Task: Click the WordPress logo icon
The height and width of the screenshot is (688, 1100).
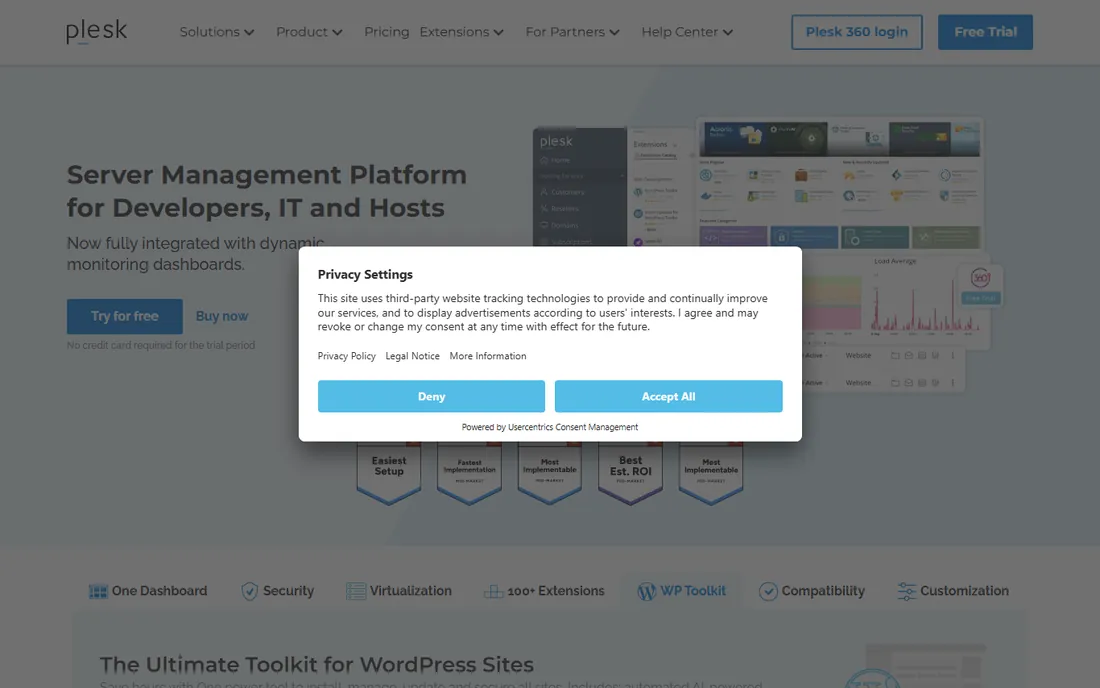Action: click(646, 591)
